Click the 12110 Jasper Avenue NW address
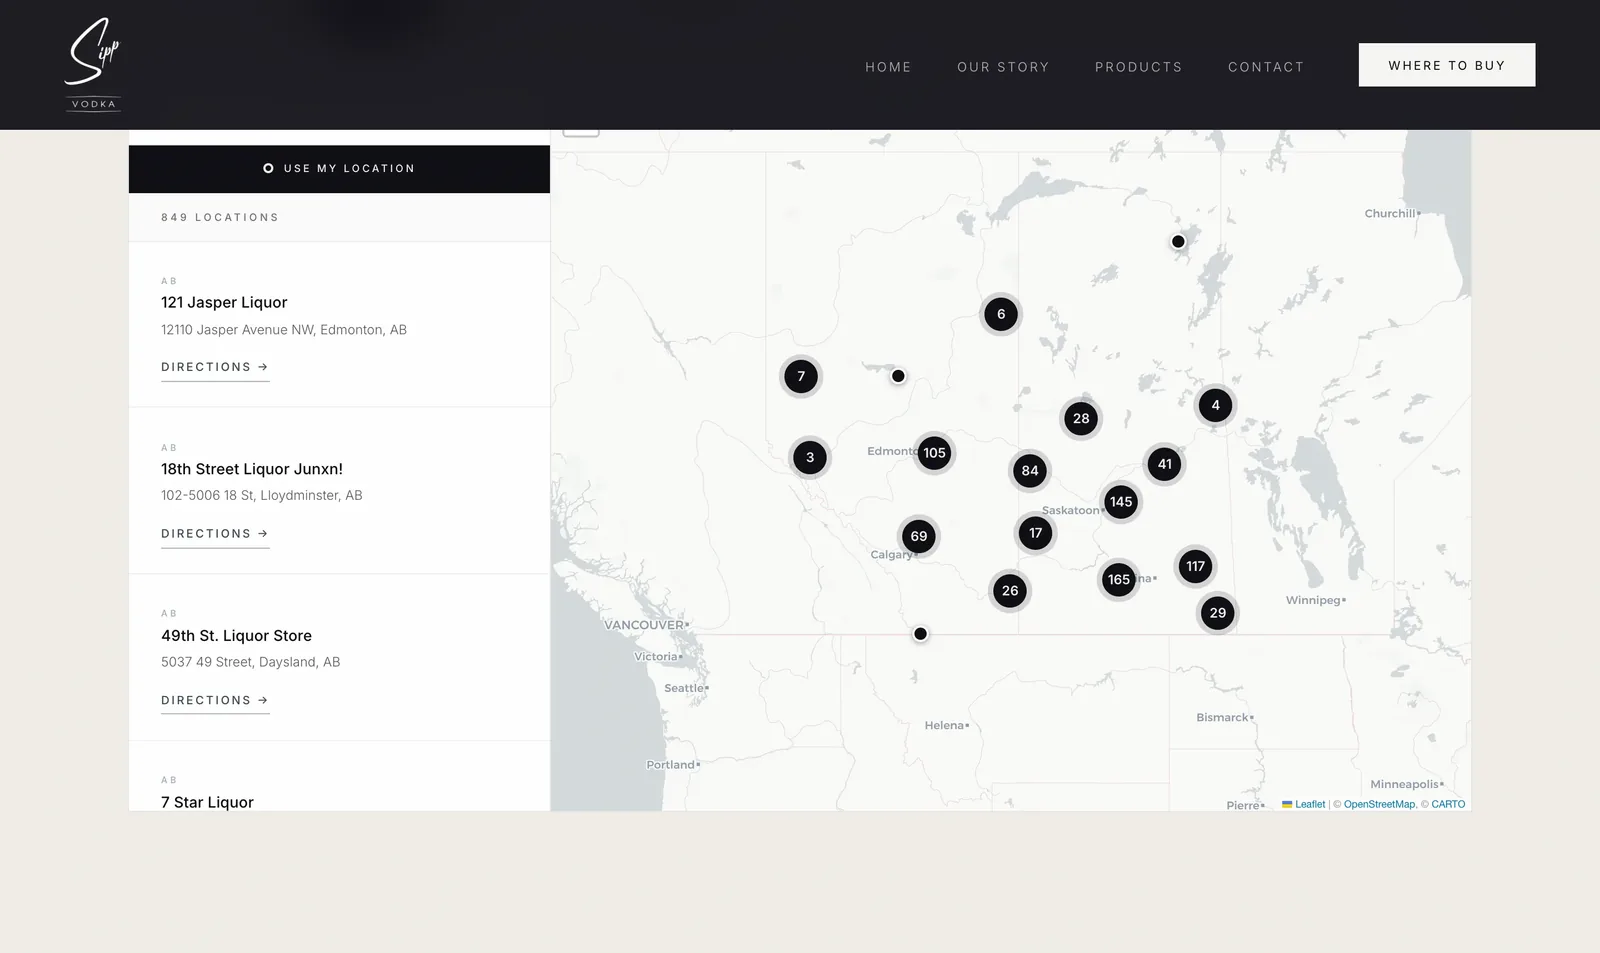This screenshot has height=953, width=1600. pyautogui.click(x=284, y=330)
